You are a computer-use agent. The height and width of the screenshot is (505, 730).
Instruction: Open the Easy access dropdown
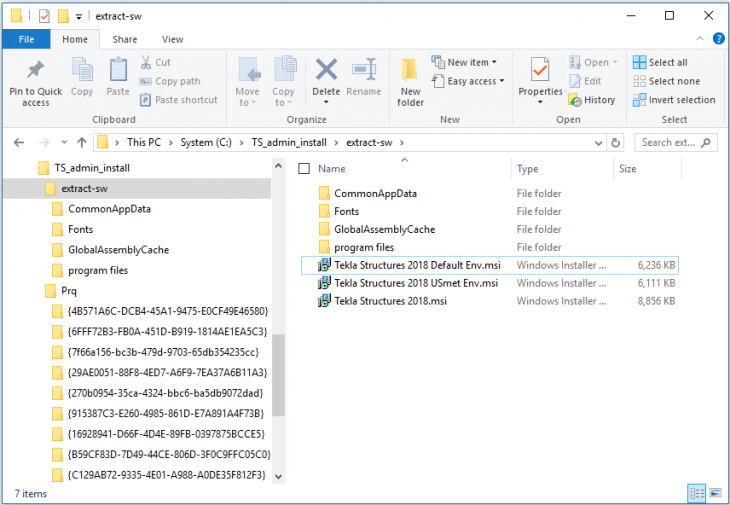[x=468, y=81]
